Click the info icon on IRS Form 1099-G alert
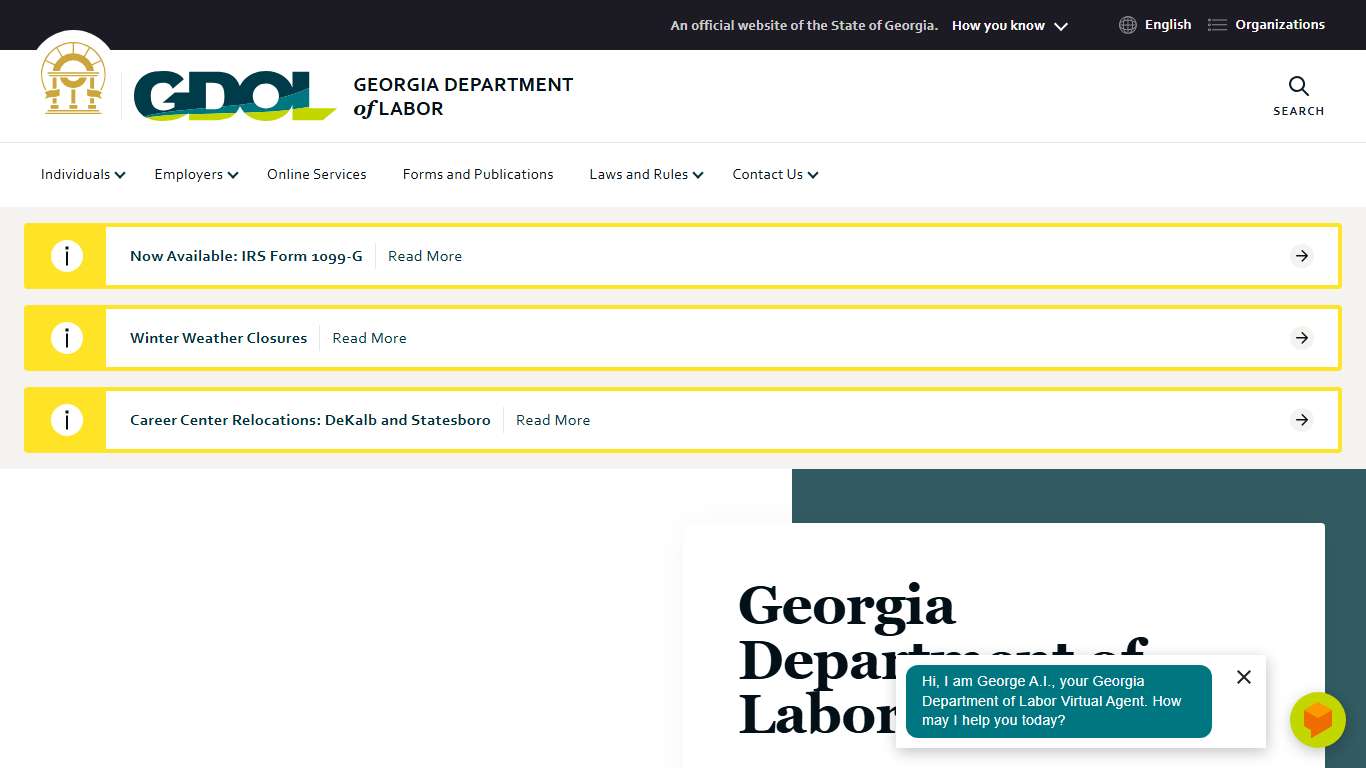This screenshot has height=768, width=1366. tap(67, 255)
